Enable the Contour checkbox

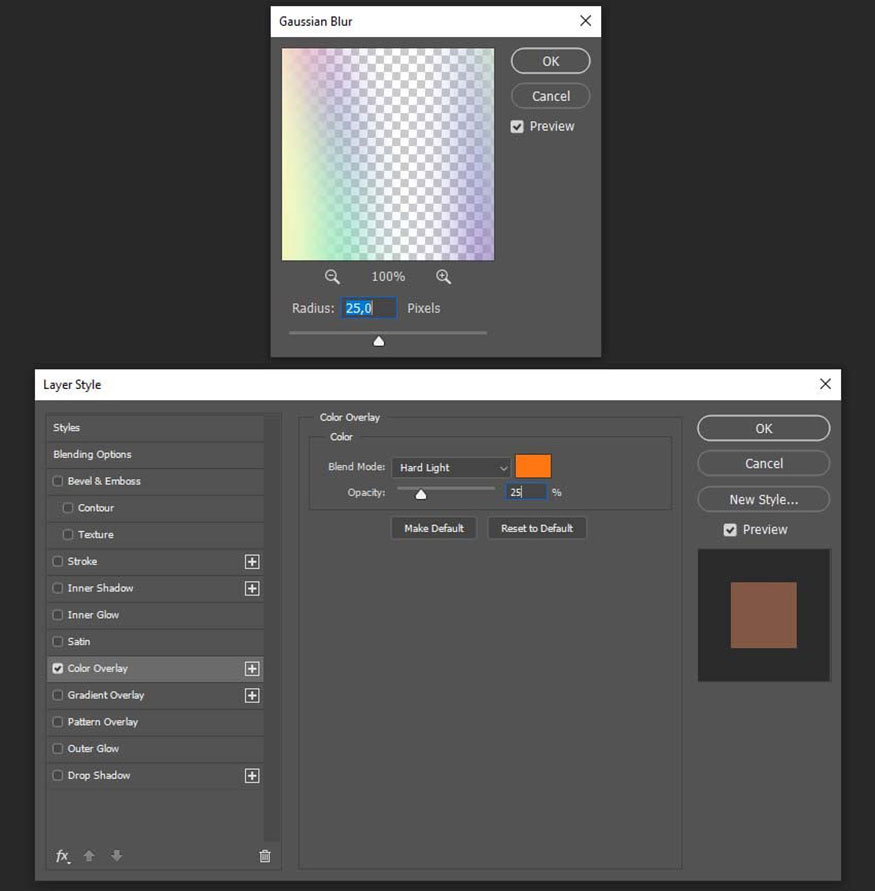pos(68,508)
